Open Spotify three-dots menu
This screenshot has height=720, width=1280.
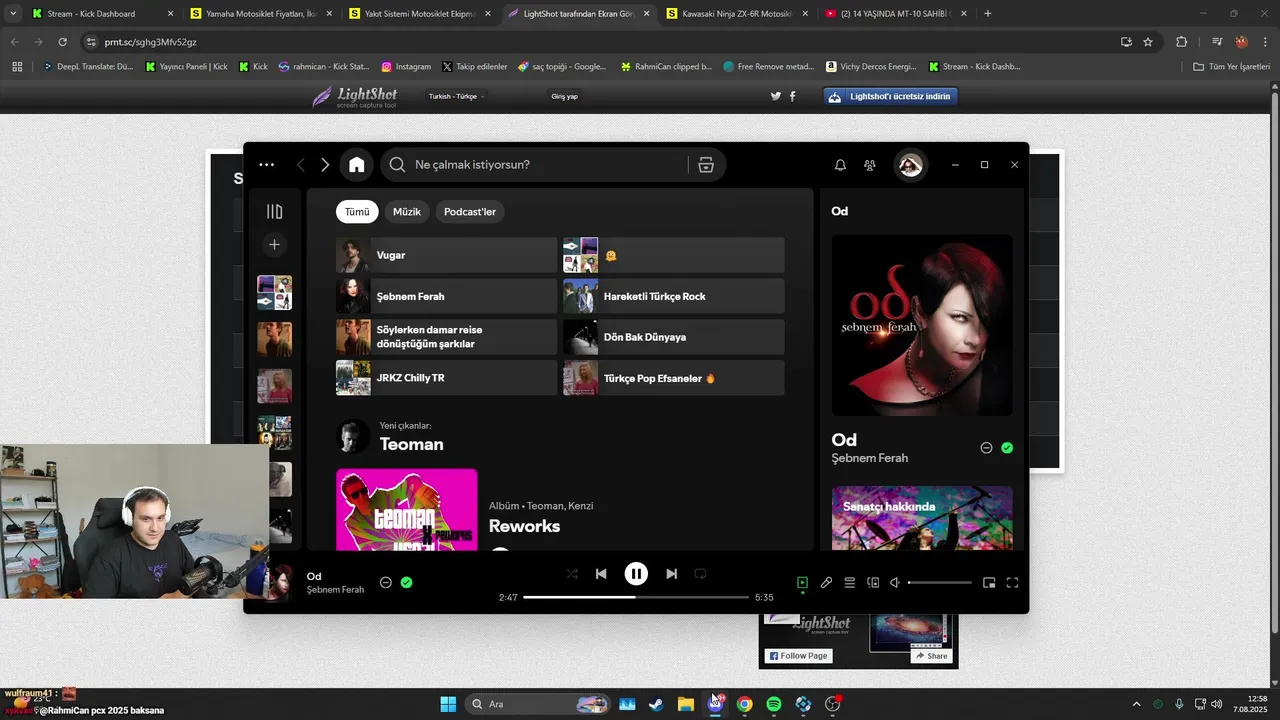tap(266, 165)
